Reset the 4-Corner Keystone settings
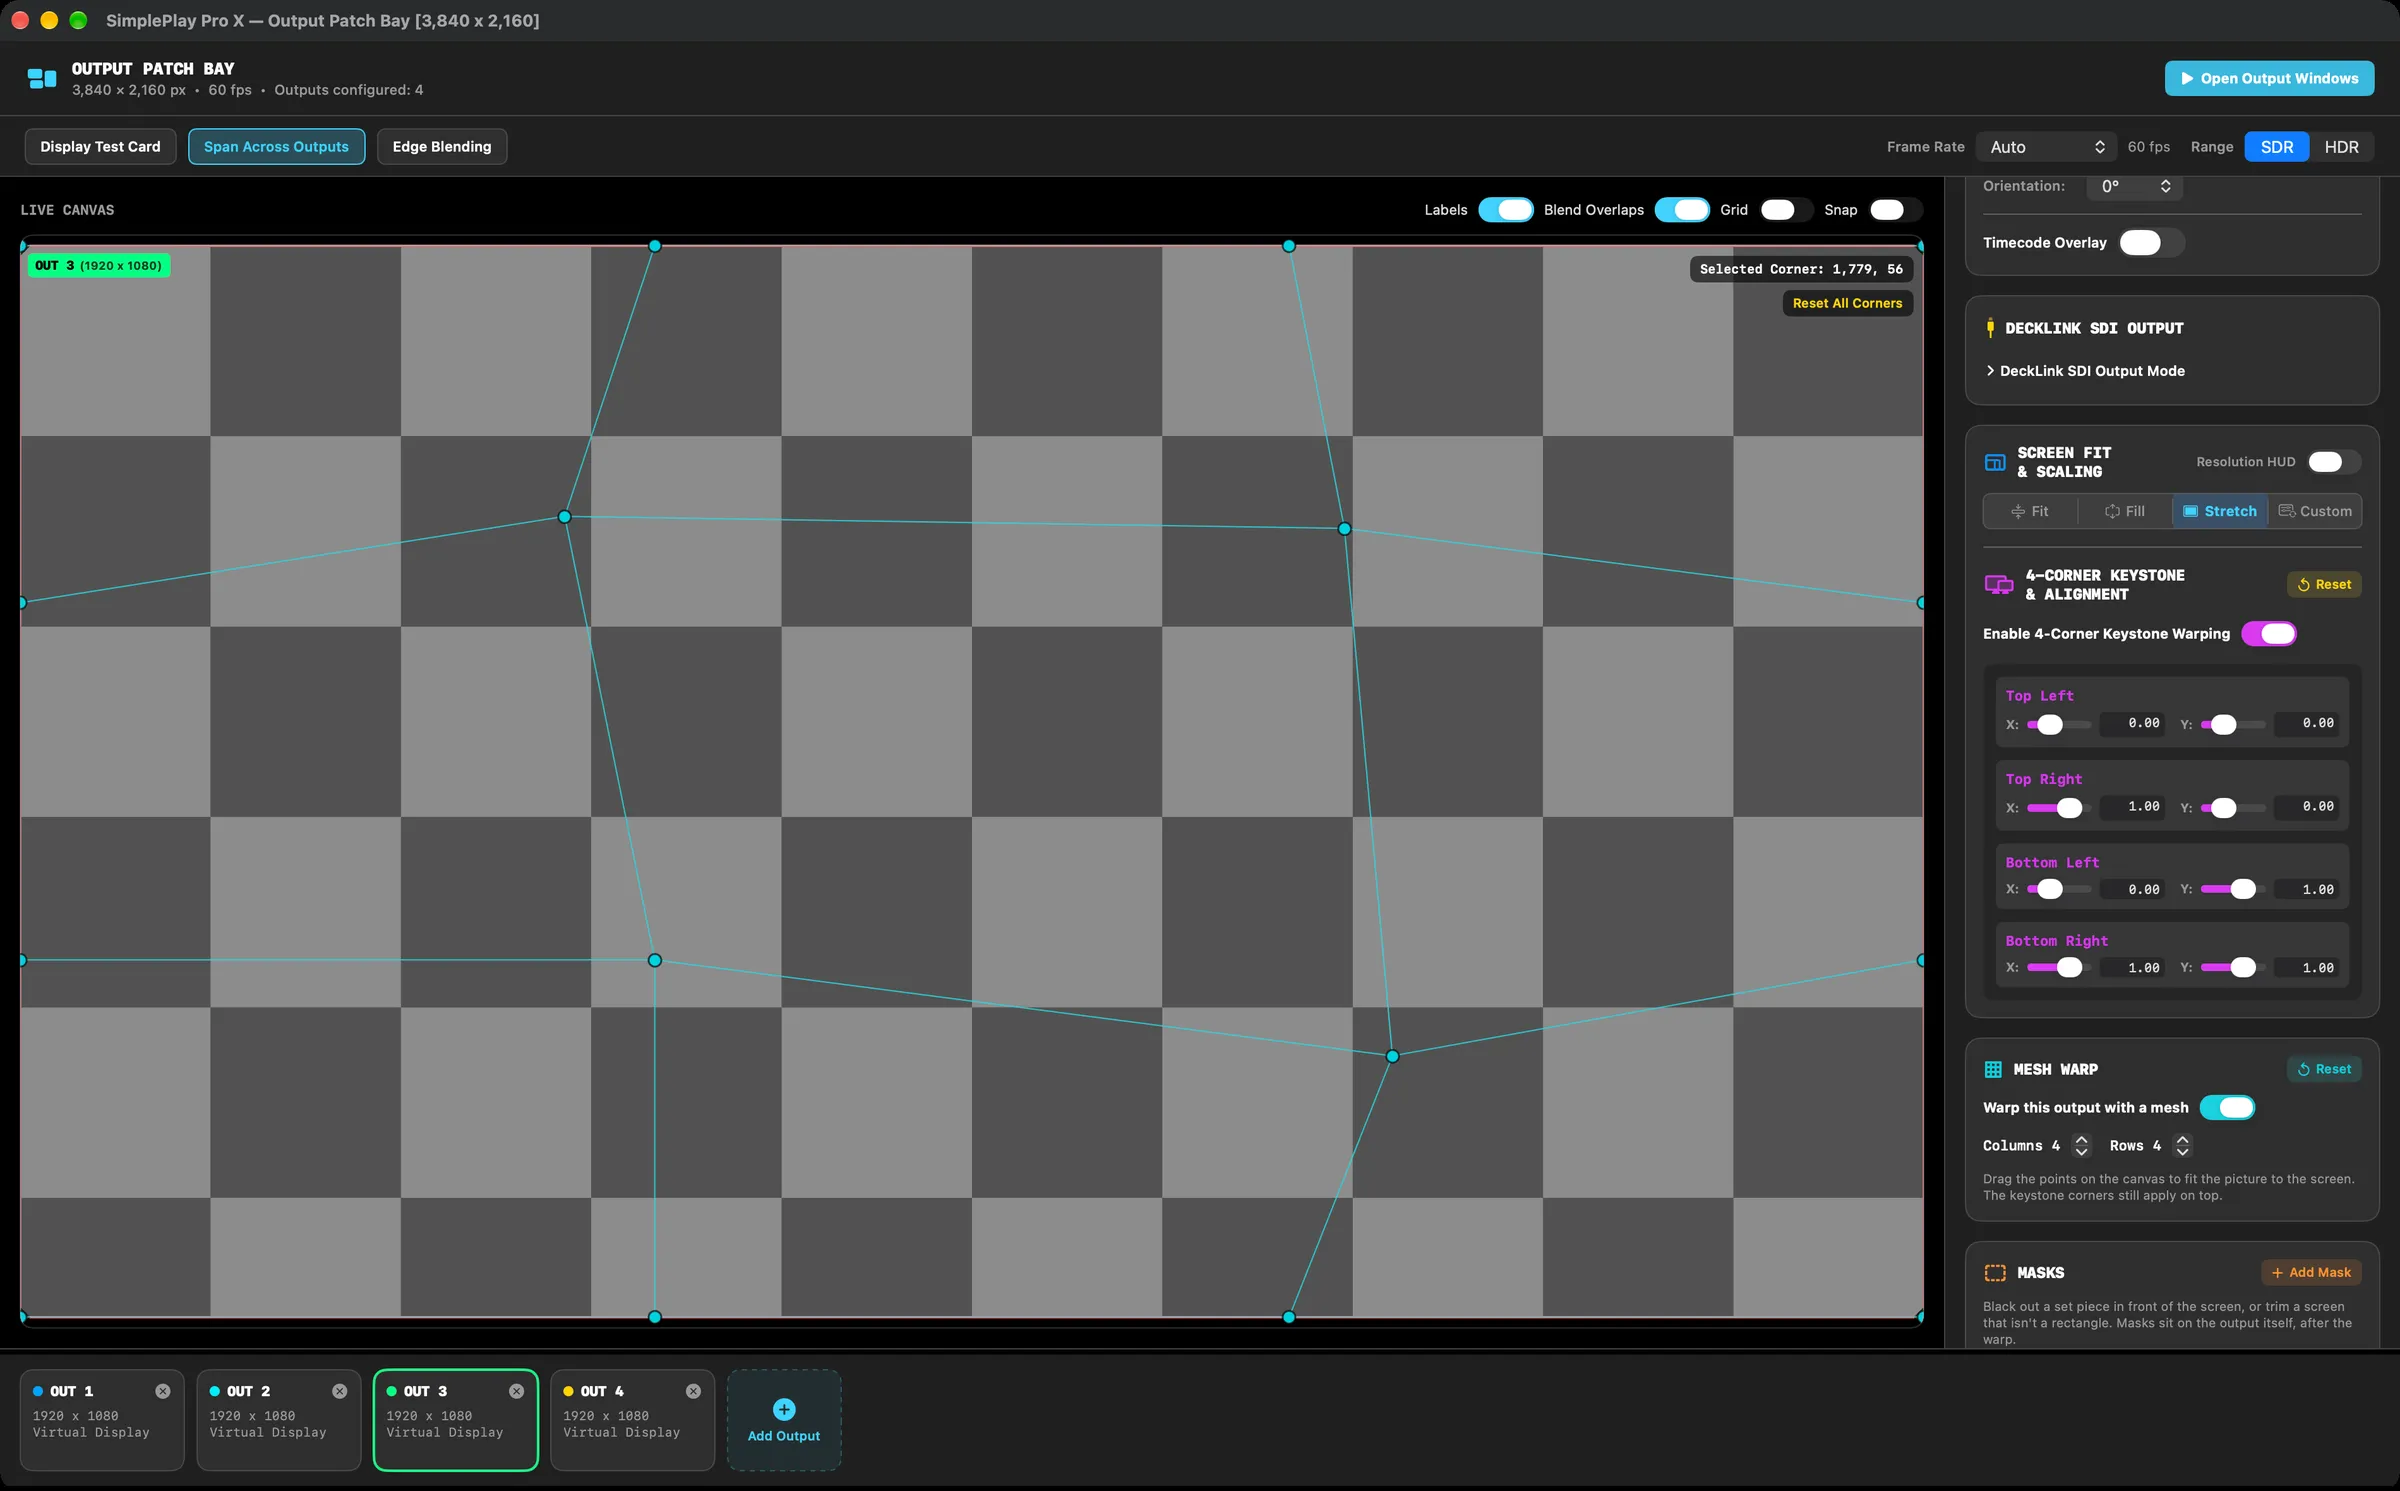This screenshot has width=2400, height=1491. (x=2324, y=585)
